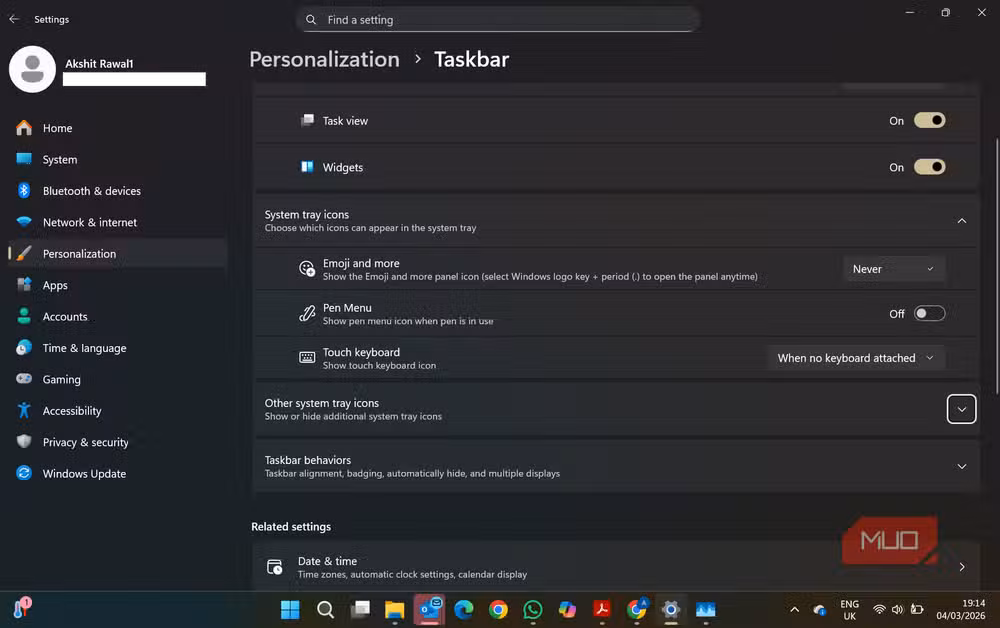Viewport: 1000px width, 628px height.
Task: Open the Chrome profile icon with the A badge
Action: (x=636, y=610)
